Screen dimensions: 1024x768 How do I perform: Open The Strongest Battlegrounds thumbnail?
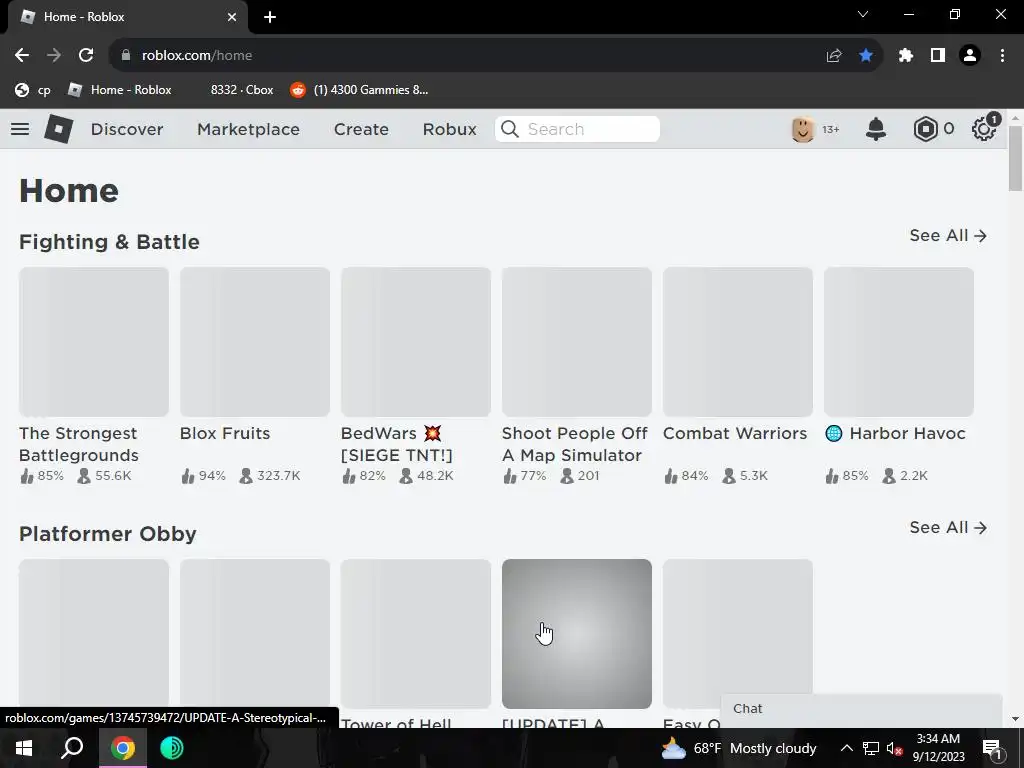[94, 342]
